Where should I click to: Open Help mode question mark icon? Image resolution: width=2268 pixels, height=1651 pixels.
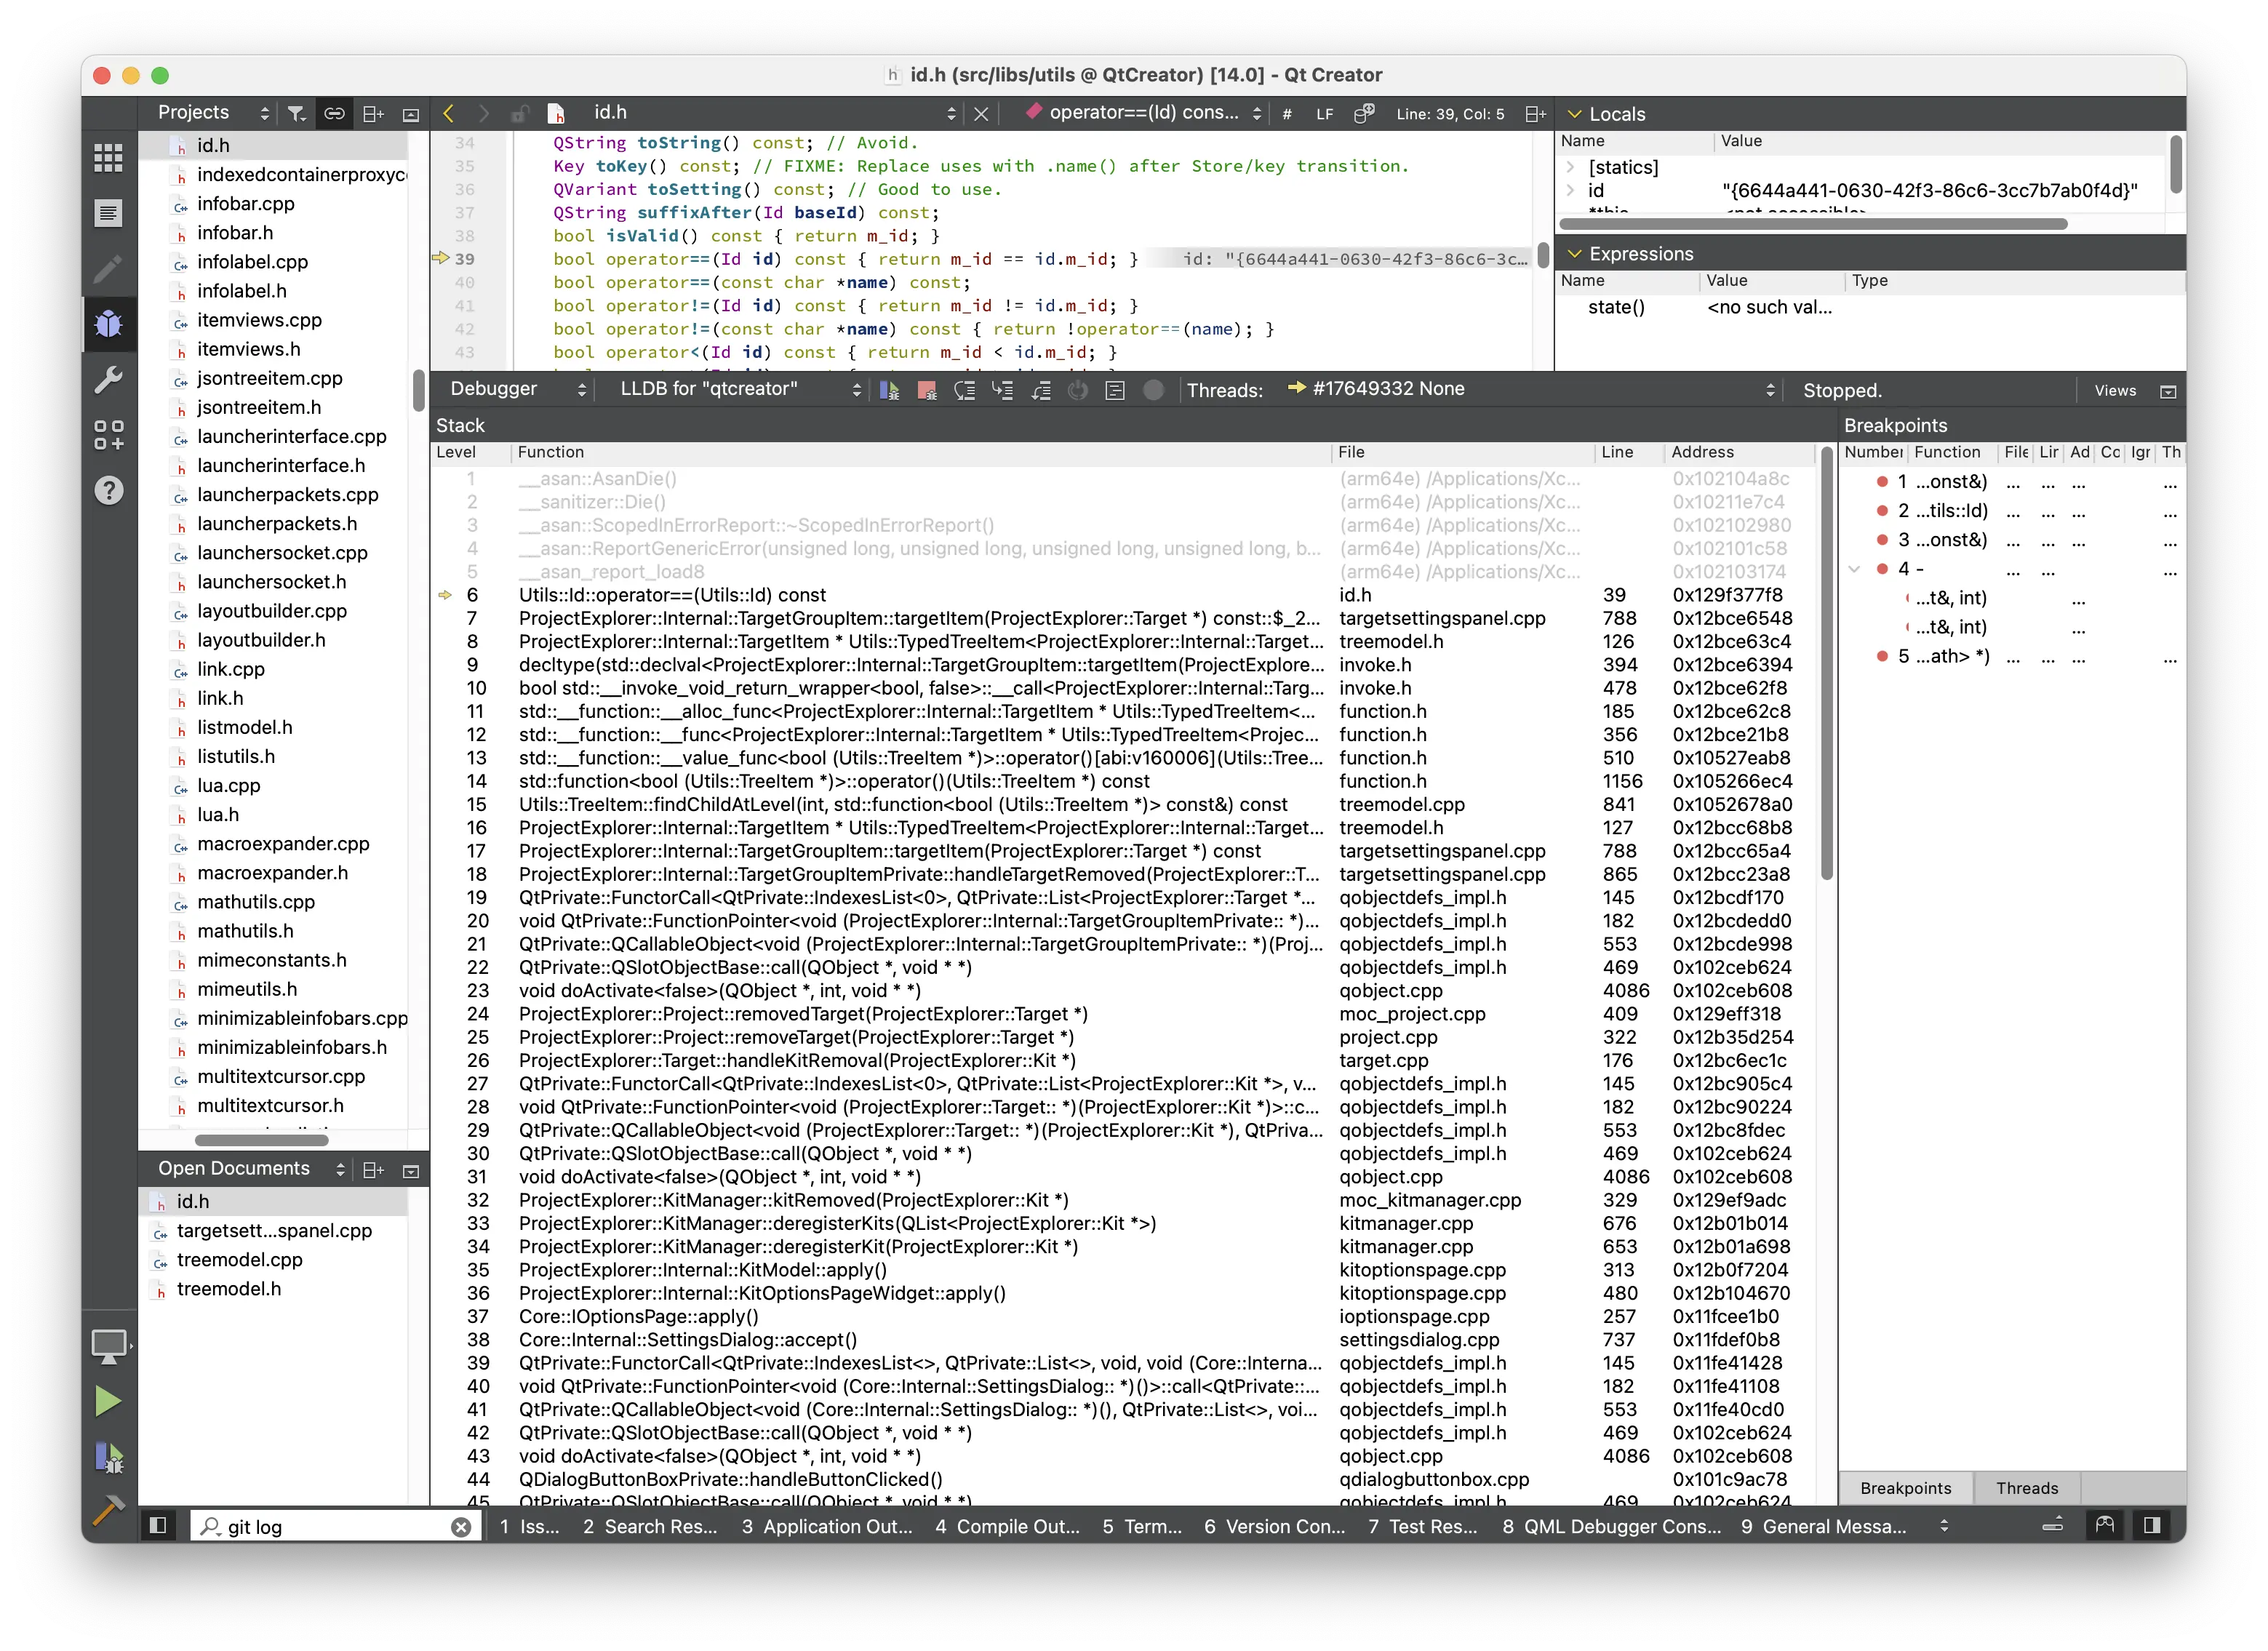click(108, 490)
